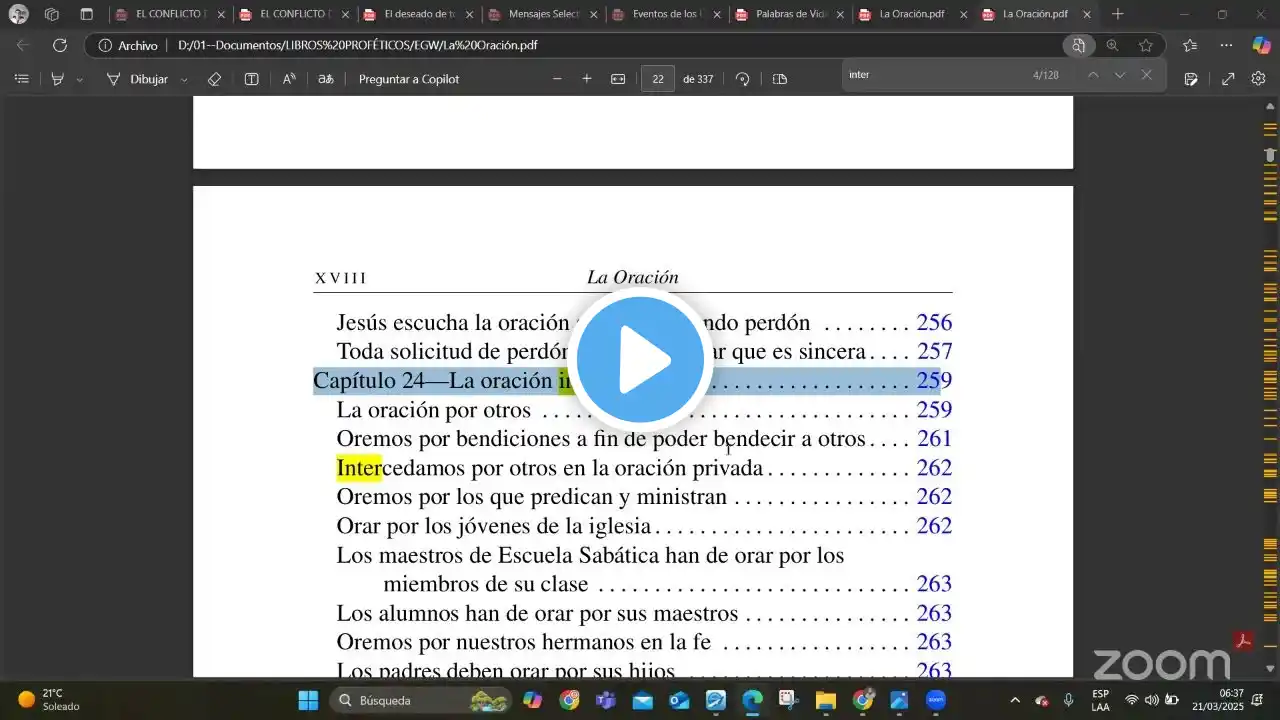Toggle fit to width icon
This screenshot has height=720, width=1280.
618,79
